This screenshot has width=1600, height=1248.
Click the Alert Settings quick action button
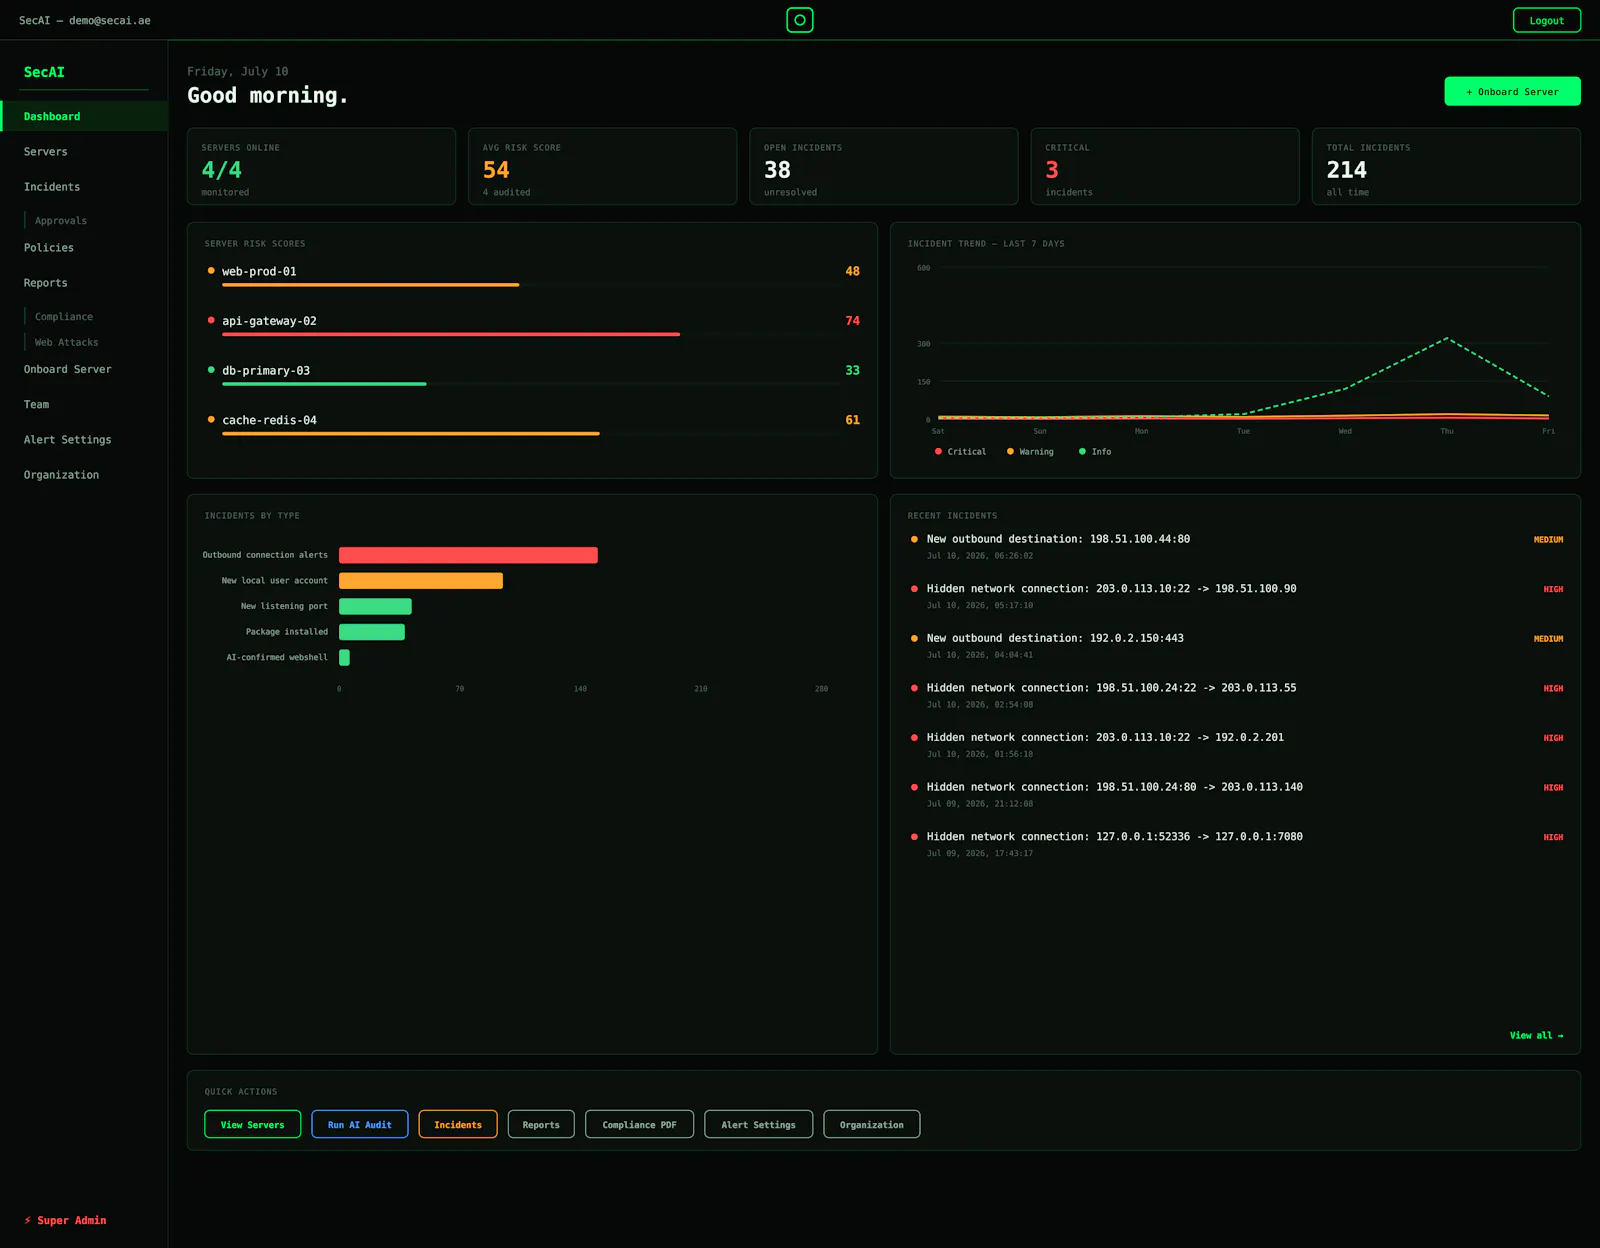click(x=758, y=1125)
